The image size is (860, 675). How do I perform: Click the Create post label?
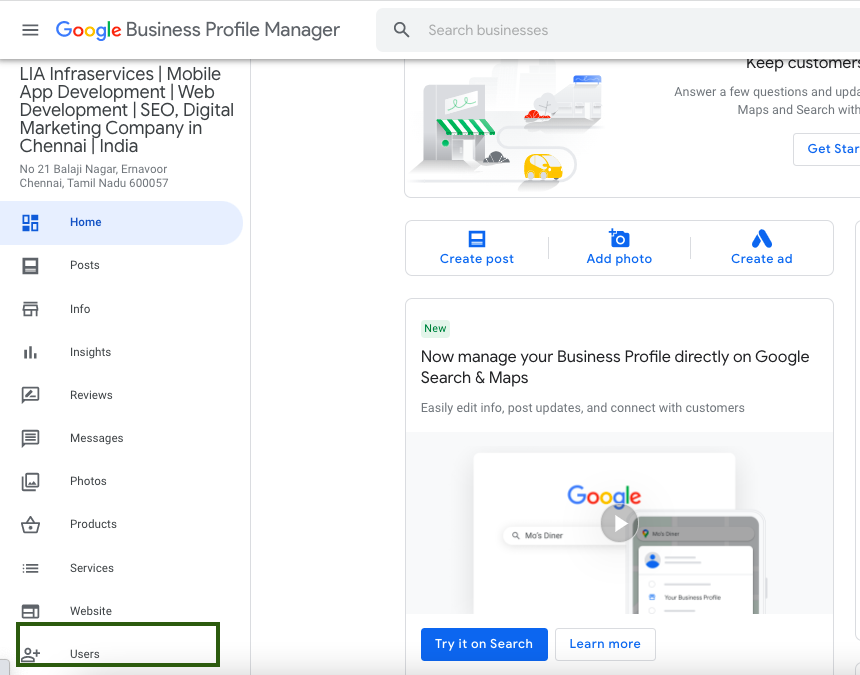point(477,259)
